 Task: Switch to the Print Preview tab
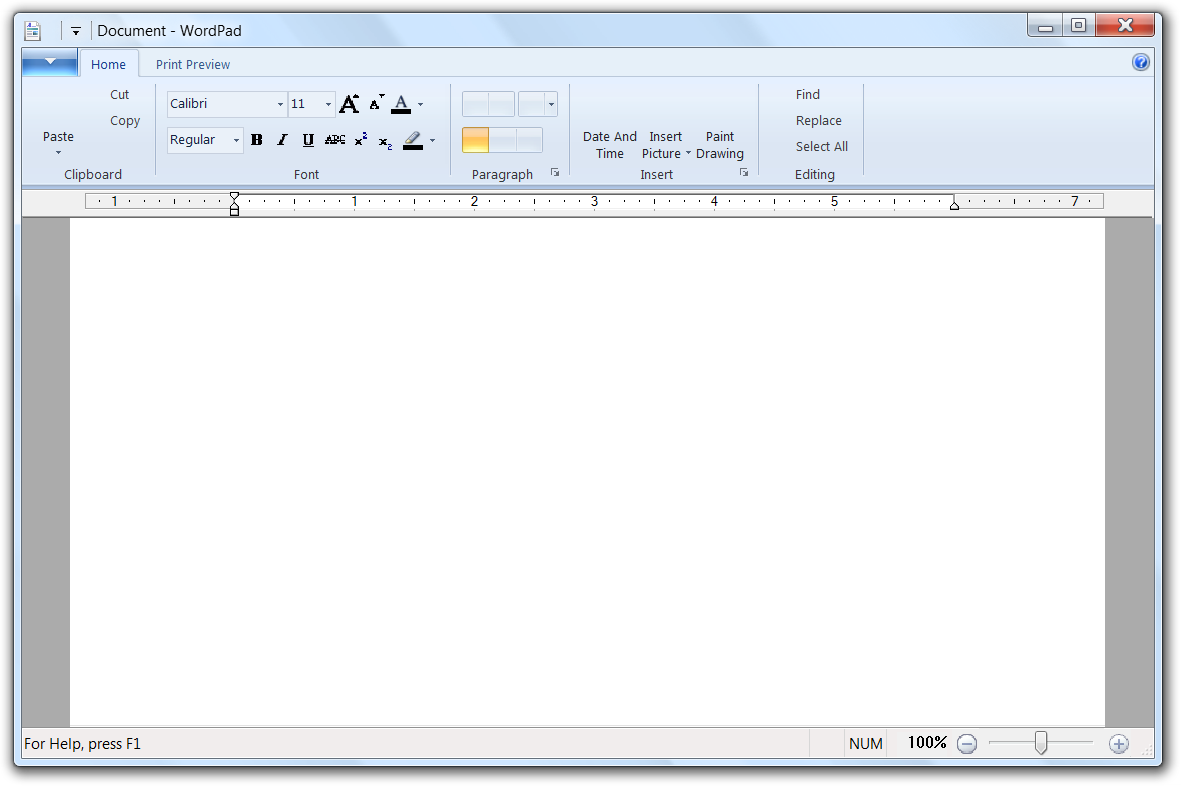tap(193, 65)
